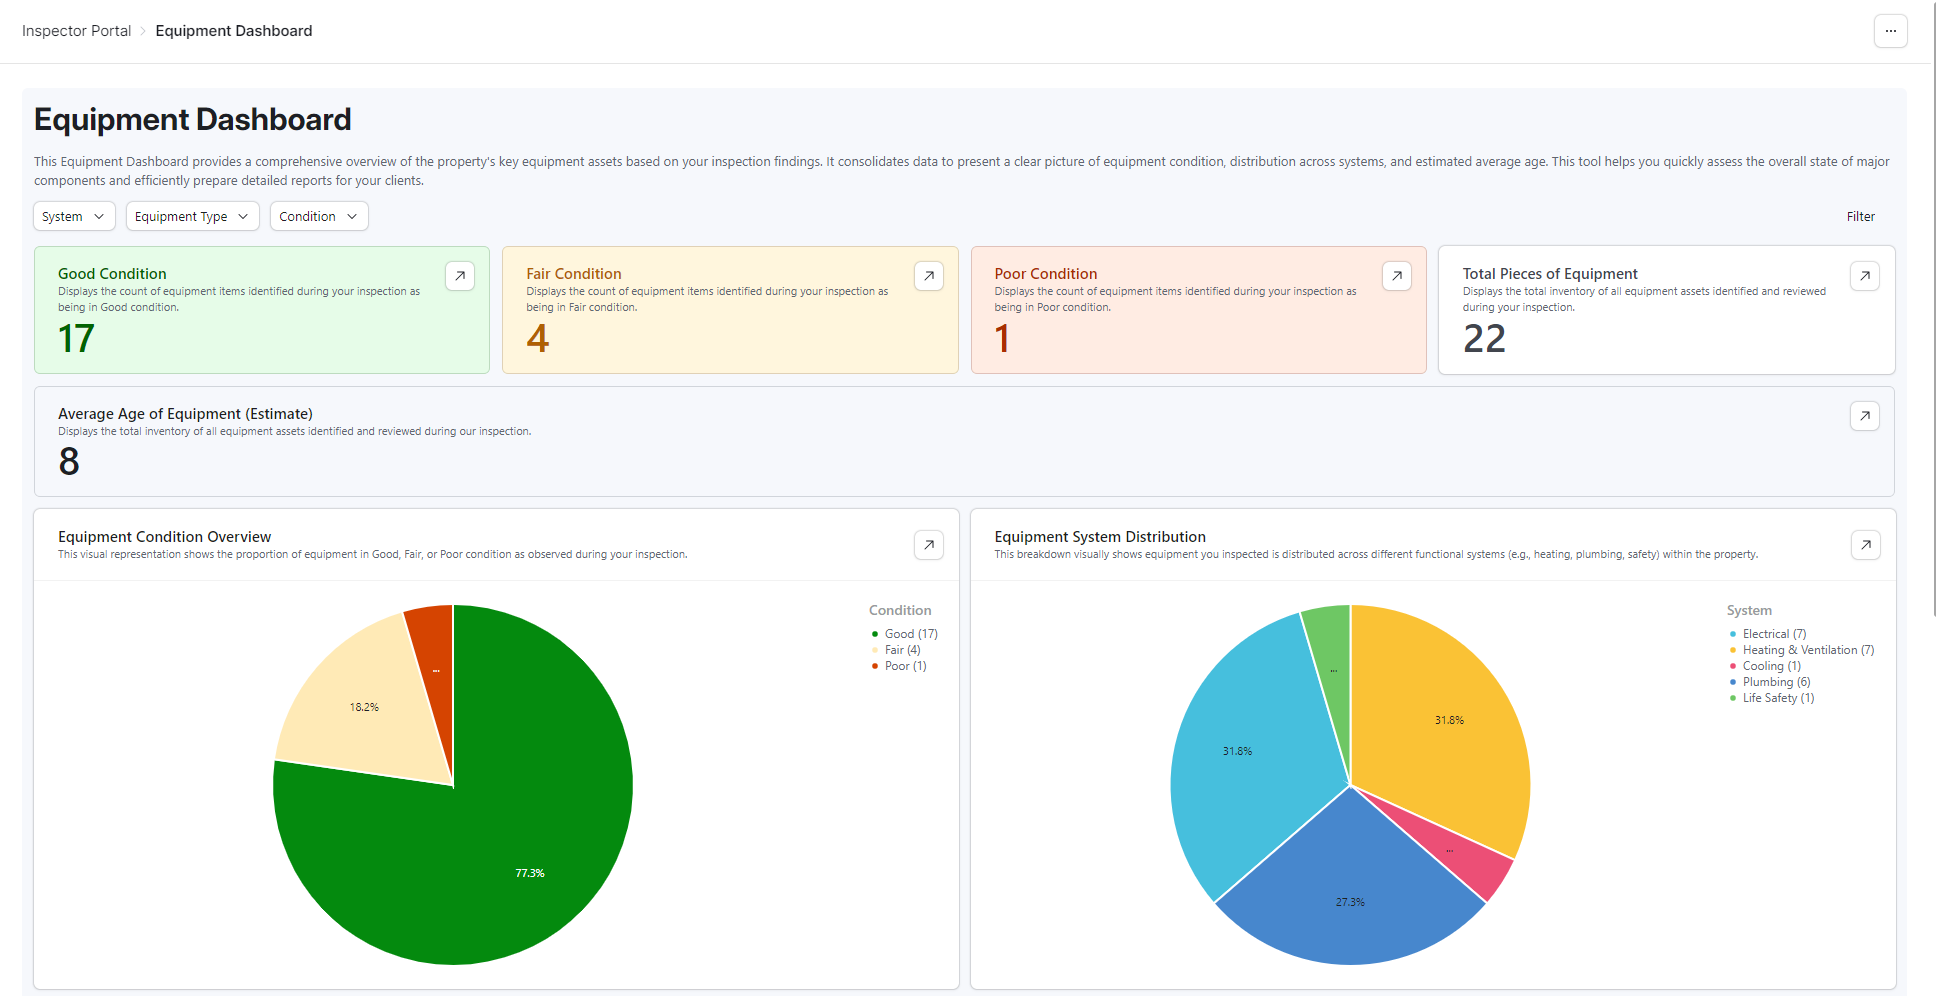Open the Fair Condition card expand icon
This screenshot has width=1936, height=996.
(928, 276)
